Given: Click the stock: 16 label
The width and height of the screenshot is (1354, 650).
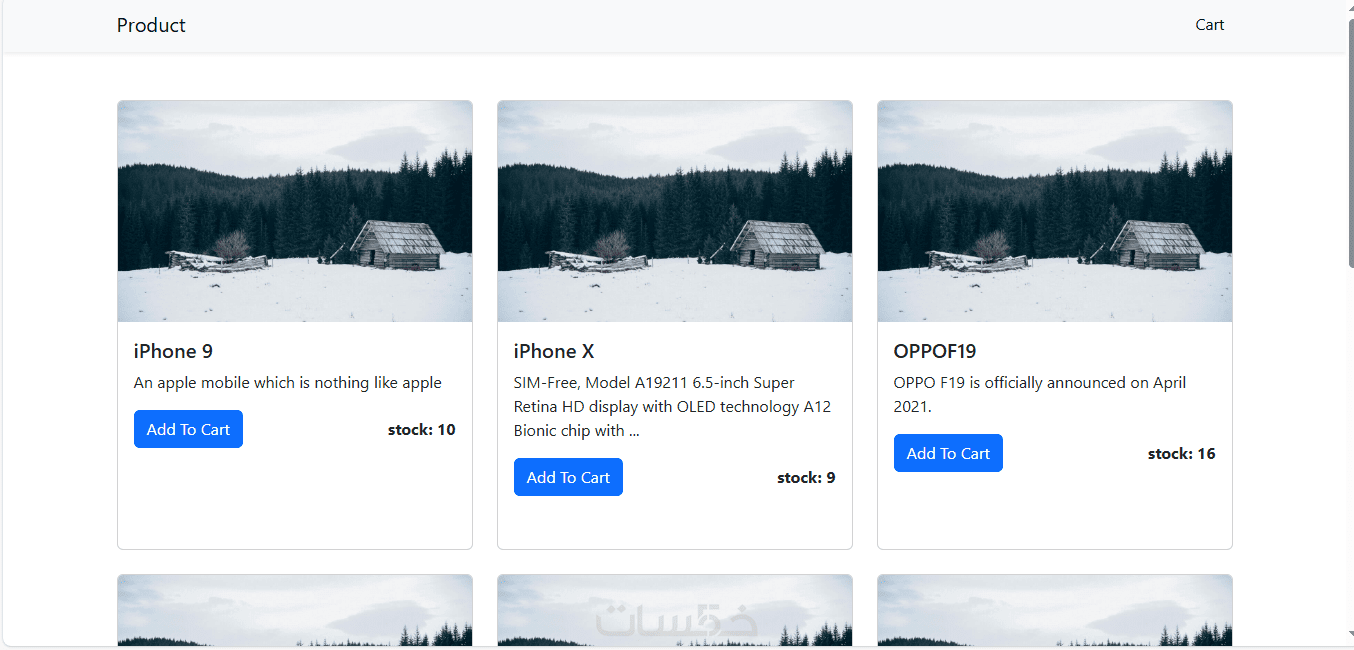Looking at the screenshot, I should (x=1182, y=454).
